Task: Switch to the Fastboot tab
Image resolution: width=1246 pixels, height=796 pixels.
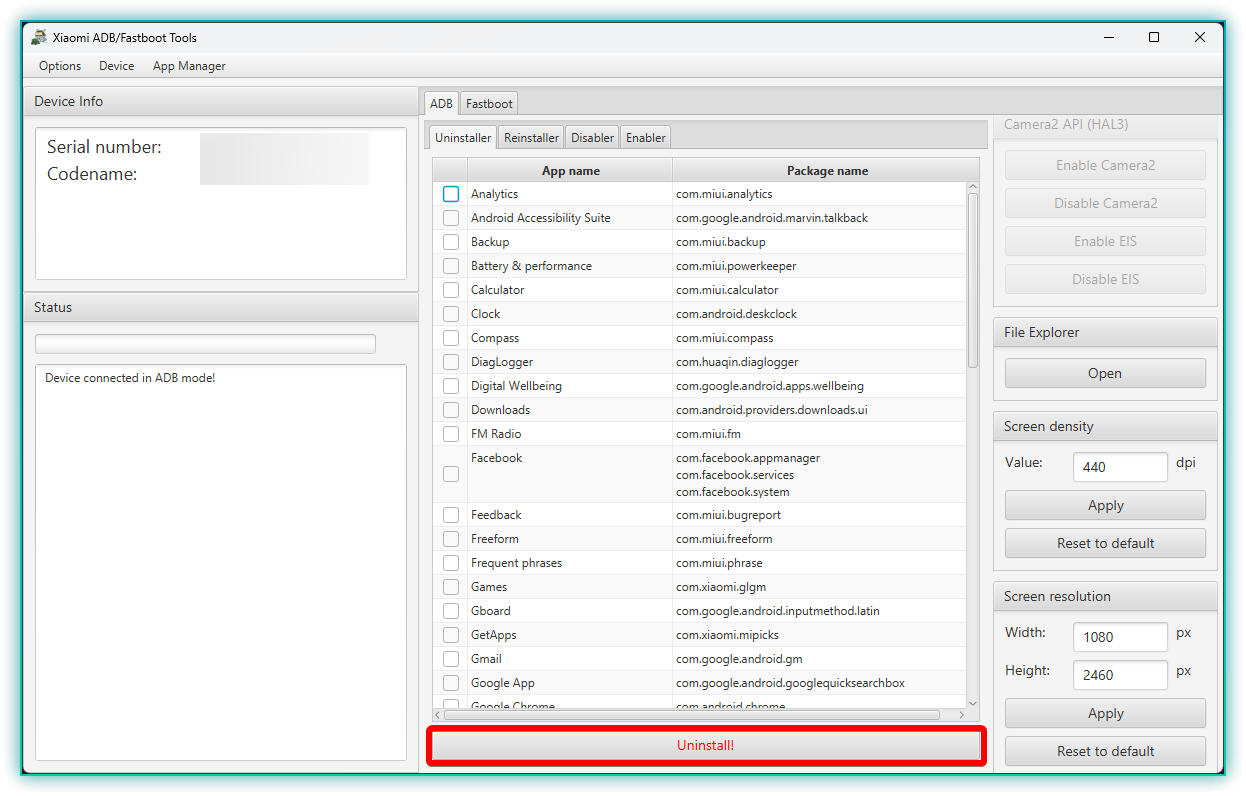Action: [x=489, y=103]
